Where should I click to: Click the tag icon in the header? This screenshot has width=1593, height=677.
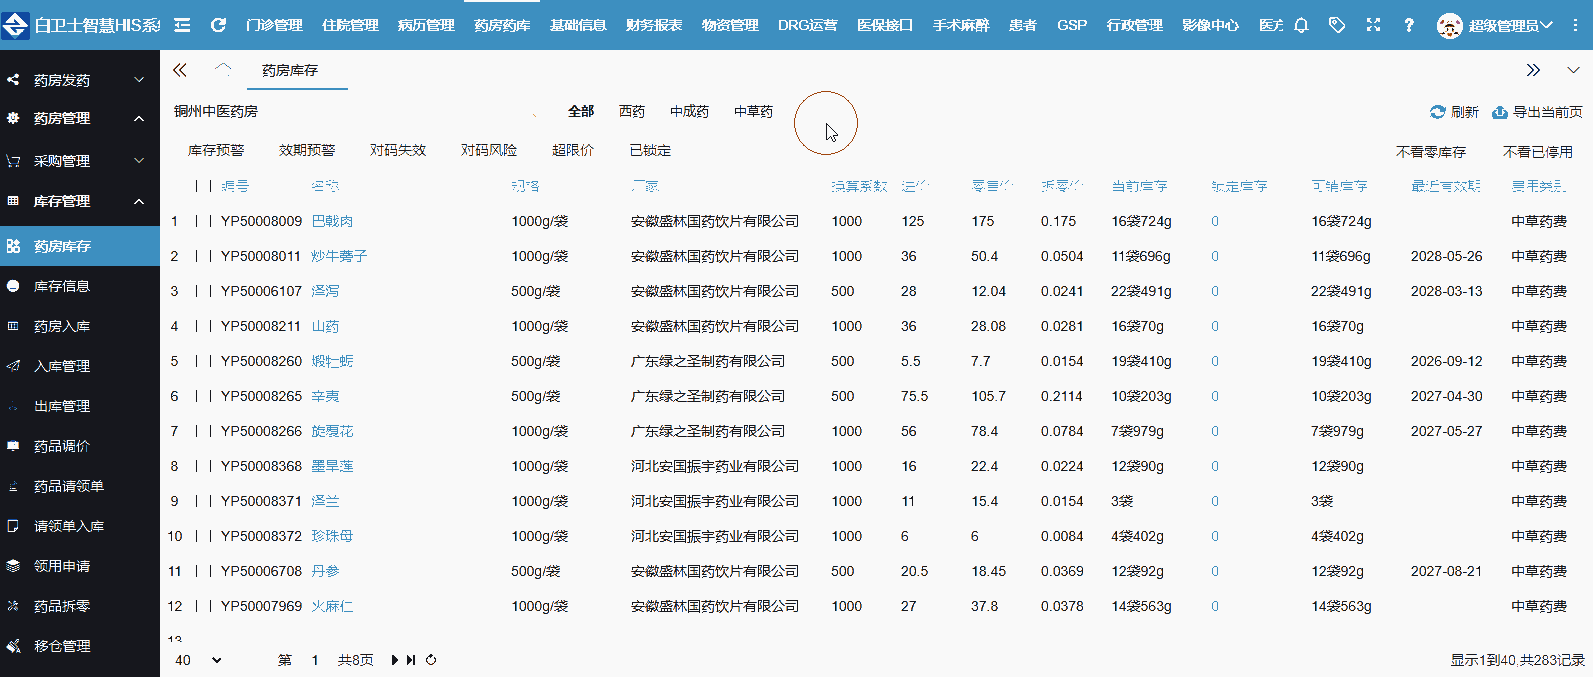pyautogui.click(x=1337, y=25)
